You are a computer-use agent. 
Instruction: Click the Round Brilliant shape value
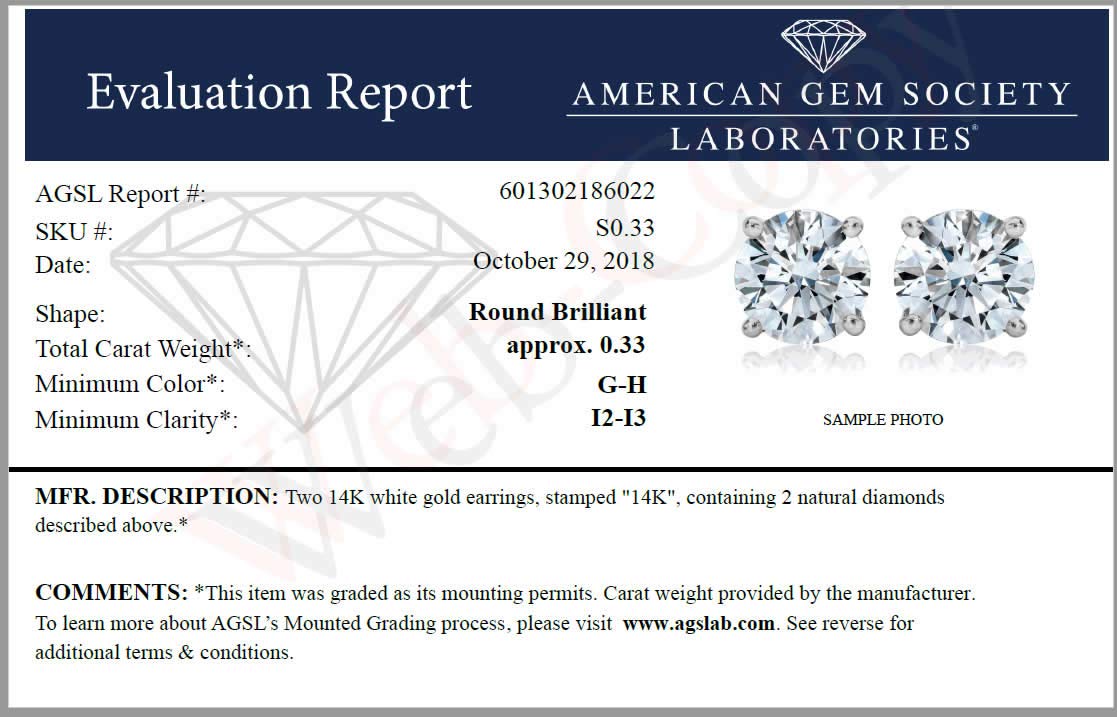coord(558,311)
